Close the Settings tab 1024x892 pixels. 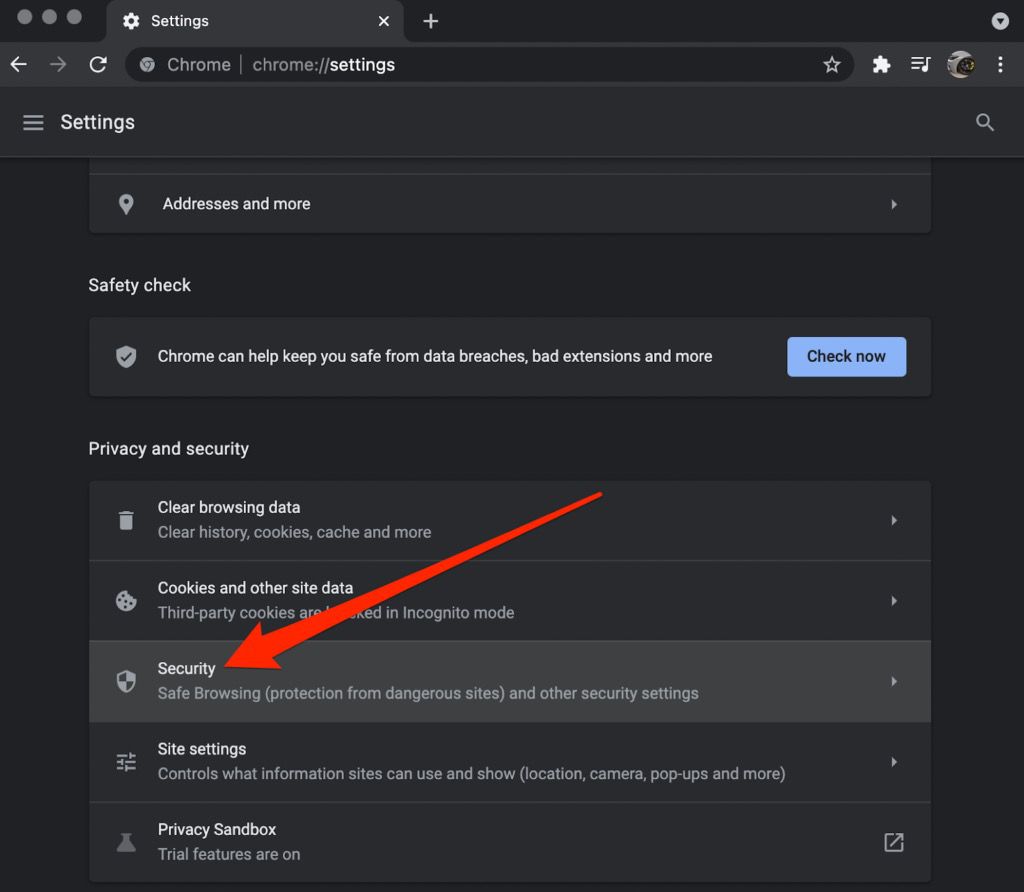pyautogui.click(x=384, y=21)
